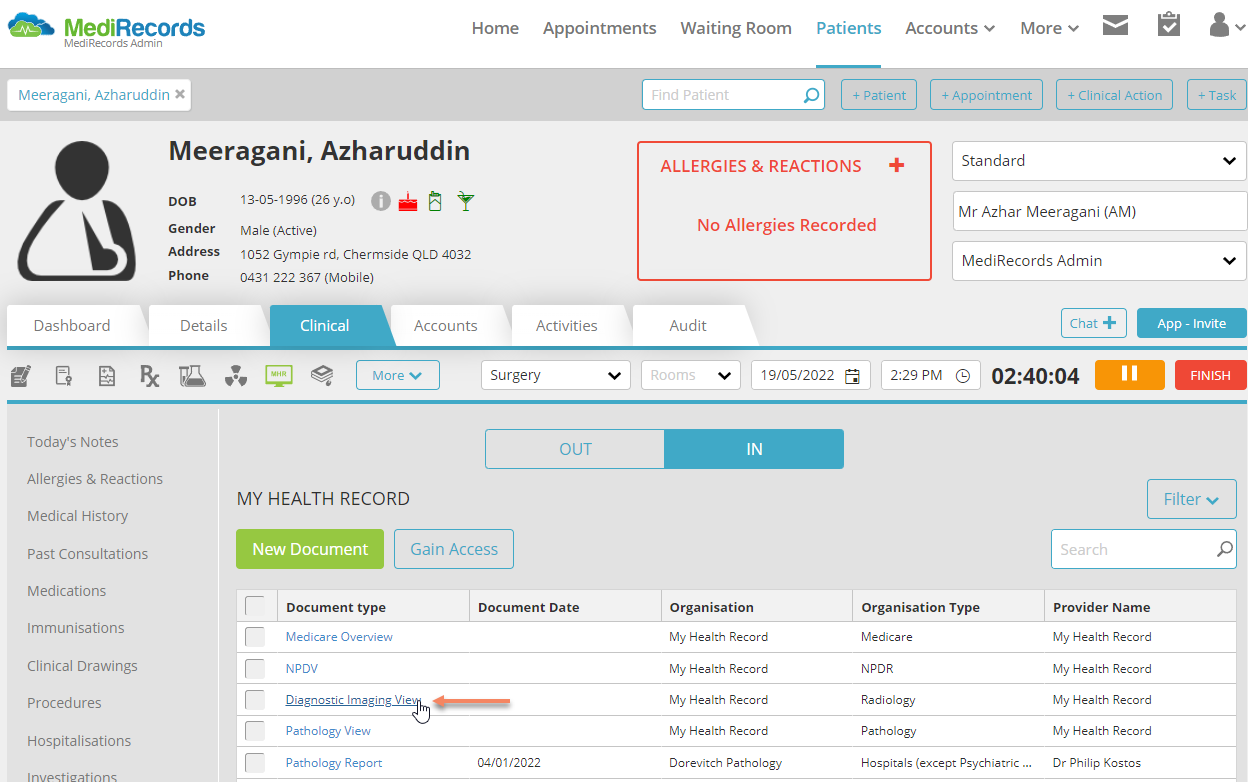Open the stacked books resources icon
Screen dimensions: 1248x782
pyautogui.click(x=322, y=376)
